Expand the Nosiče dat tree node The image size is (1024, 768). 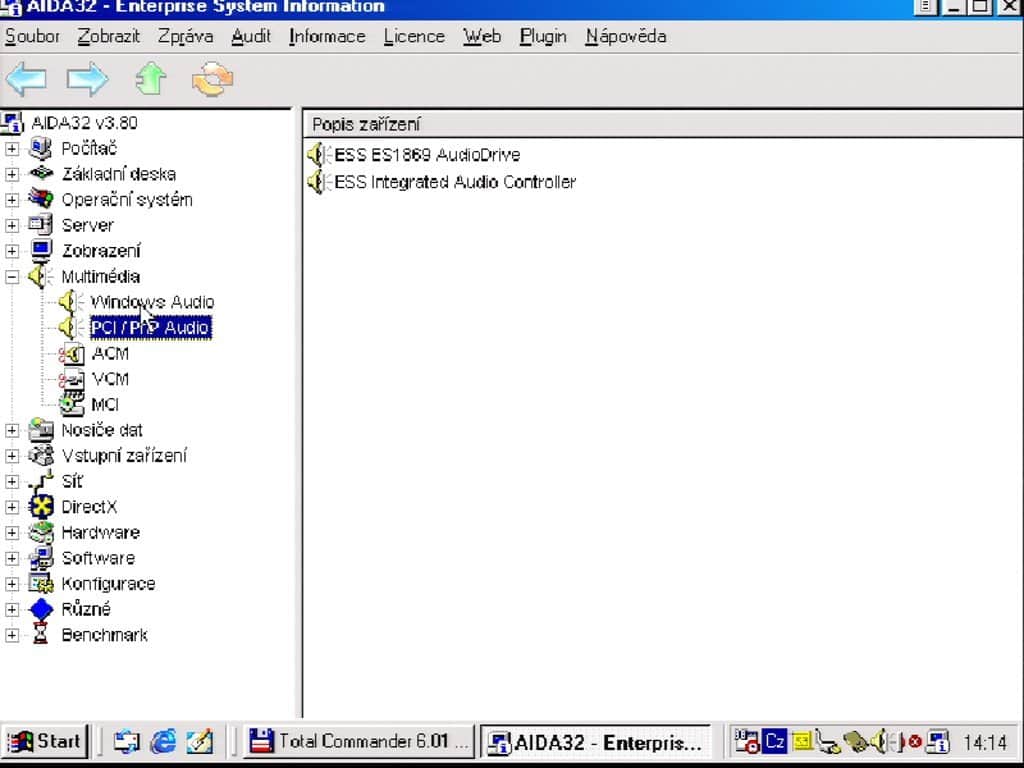tap(12, 430)
